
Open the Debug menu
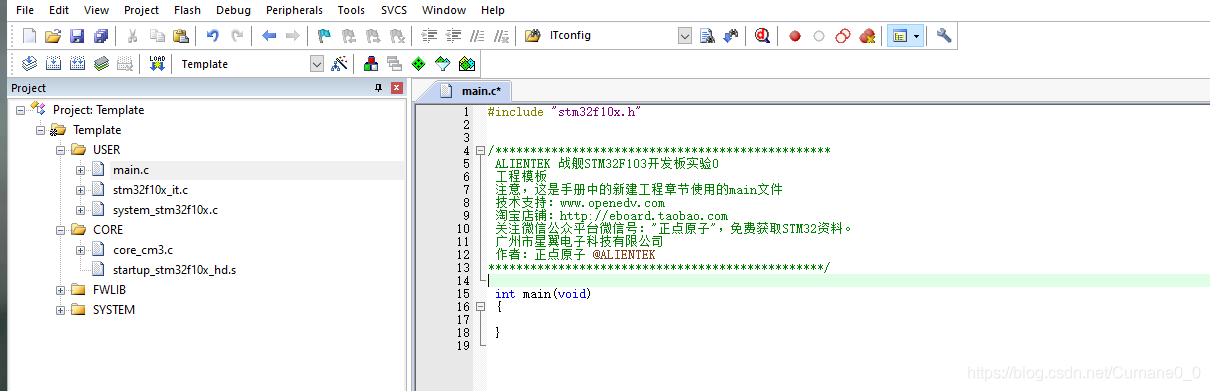(x=234, y=10)
